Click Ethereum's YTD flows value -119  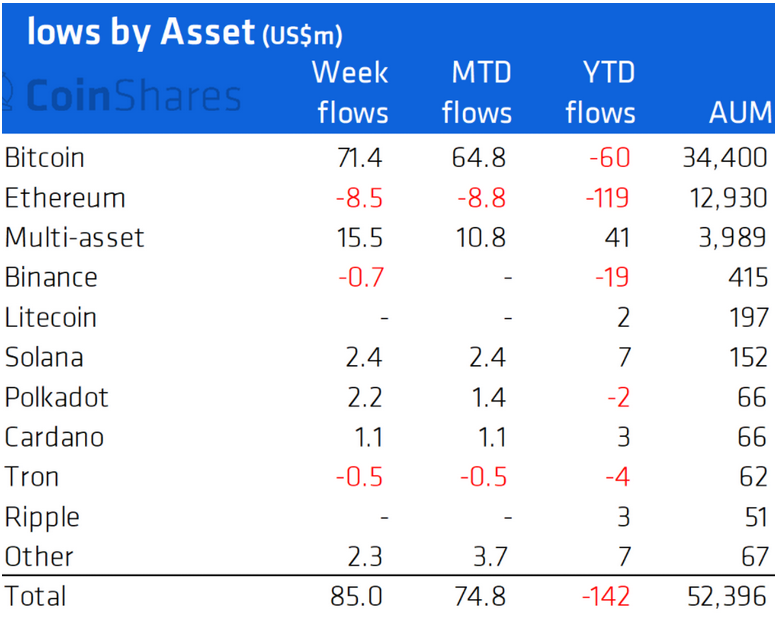[x=606, y=198]
